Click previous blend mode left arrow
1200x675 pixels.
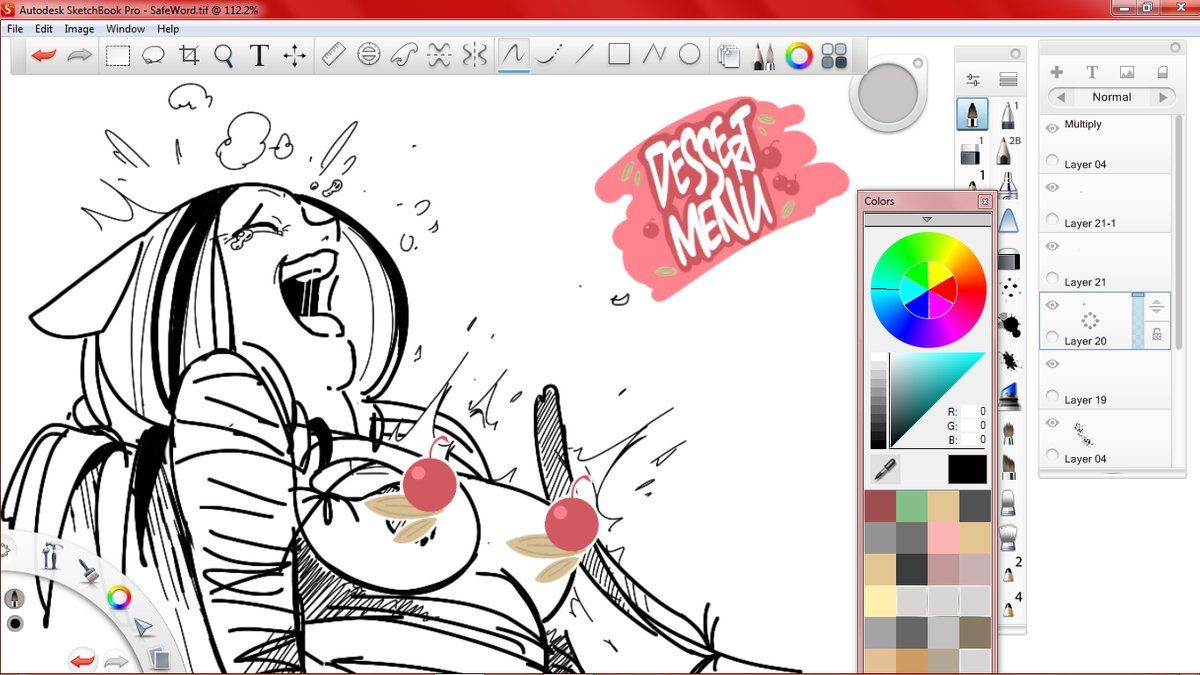[x=1060, y=97]
